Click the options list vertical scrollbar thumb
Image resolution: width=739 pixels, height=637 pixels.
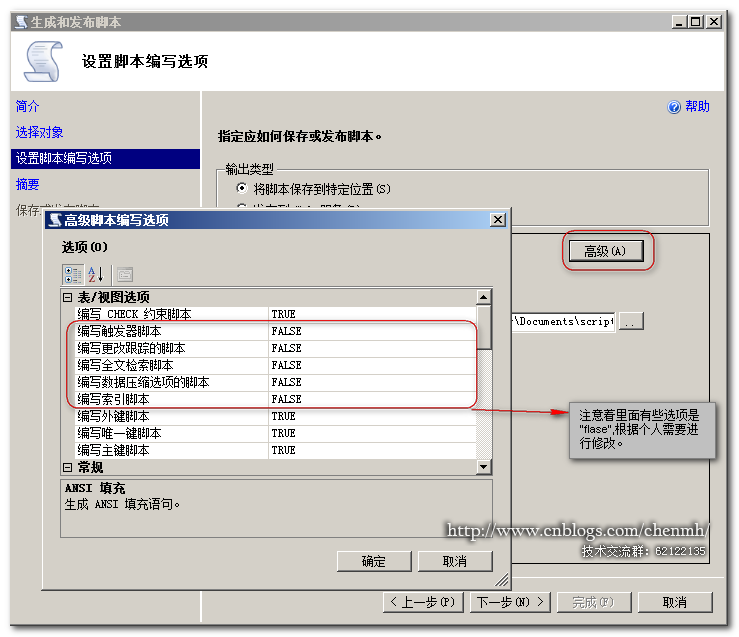[x=484, y=326]
